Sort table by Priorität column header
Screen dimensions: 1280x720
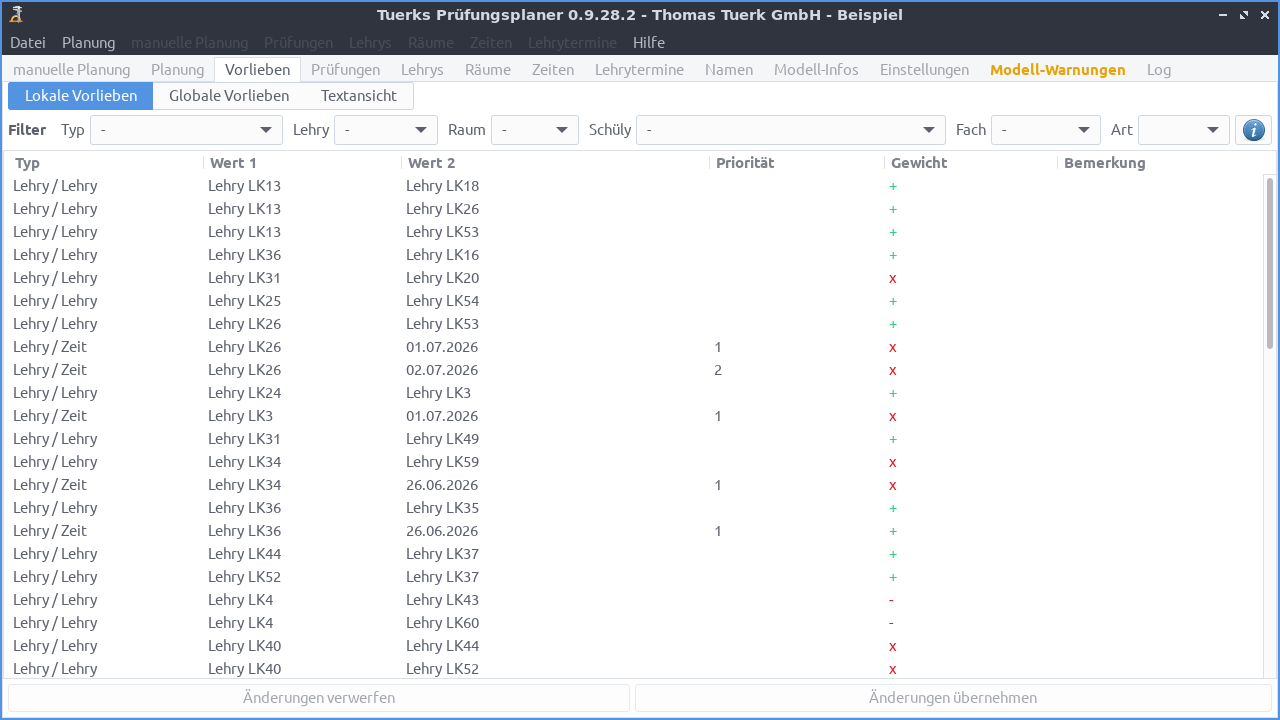745,163
